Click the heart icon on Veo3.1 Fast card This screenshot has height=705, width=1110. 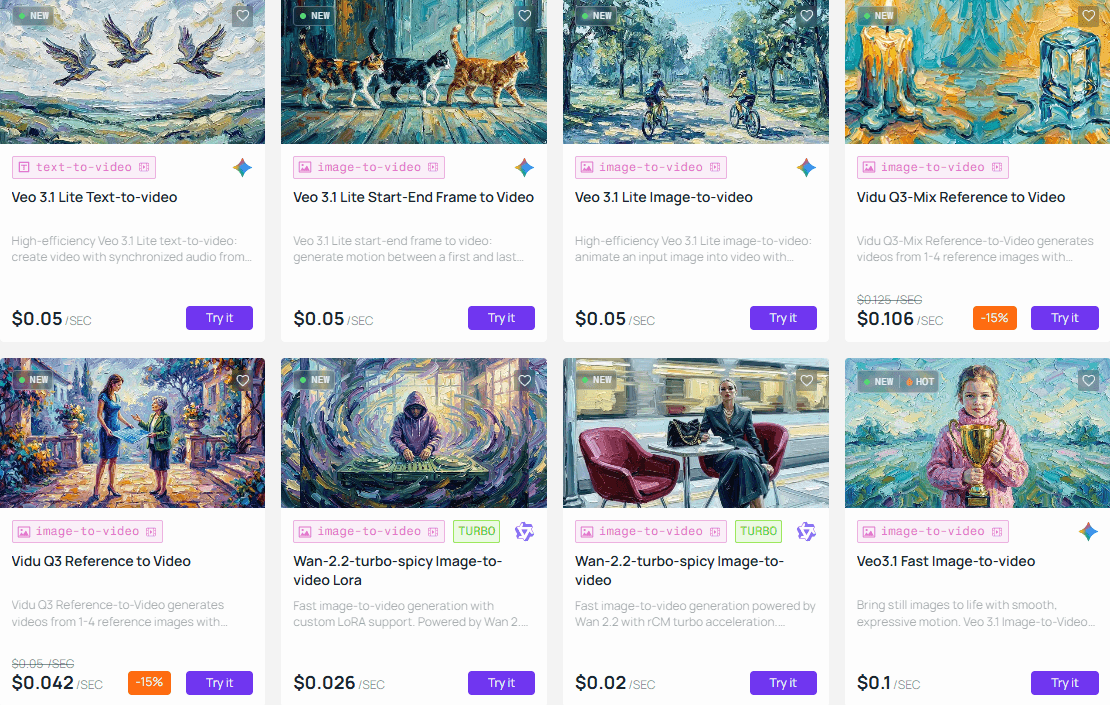pyautogui.click(x=1088, y=380)
